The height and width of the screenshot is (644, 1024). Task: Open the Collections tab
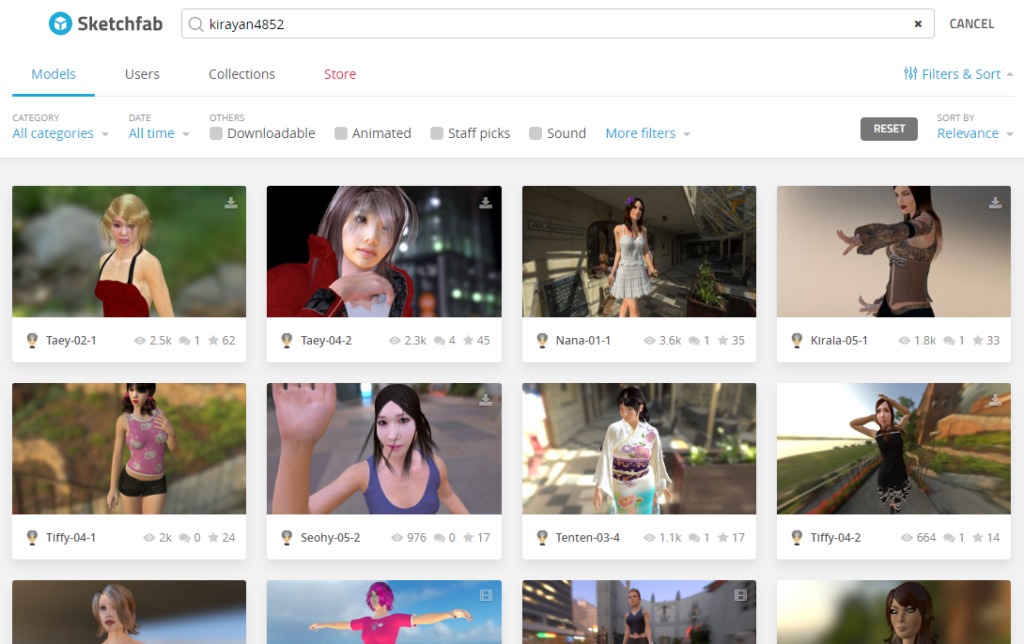pyautogui.click(x=242, y=74)
